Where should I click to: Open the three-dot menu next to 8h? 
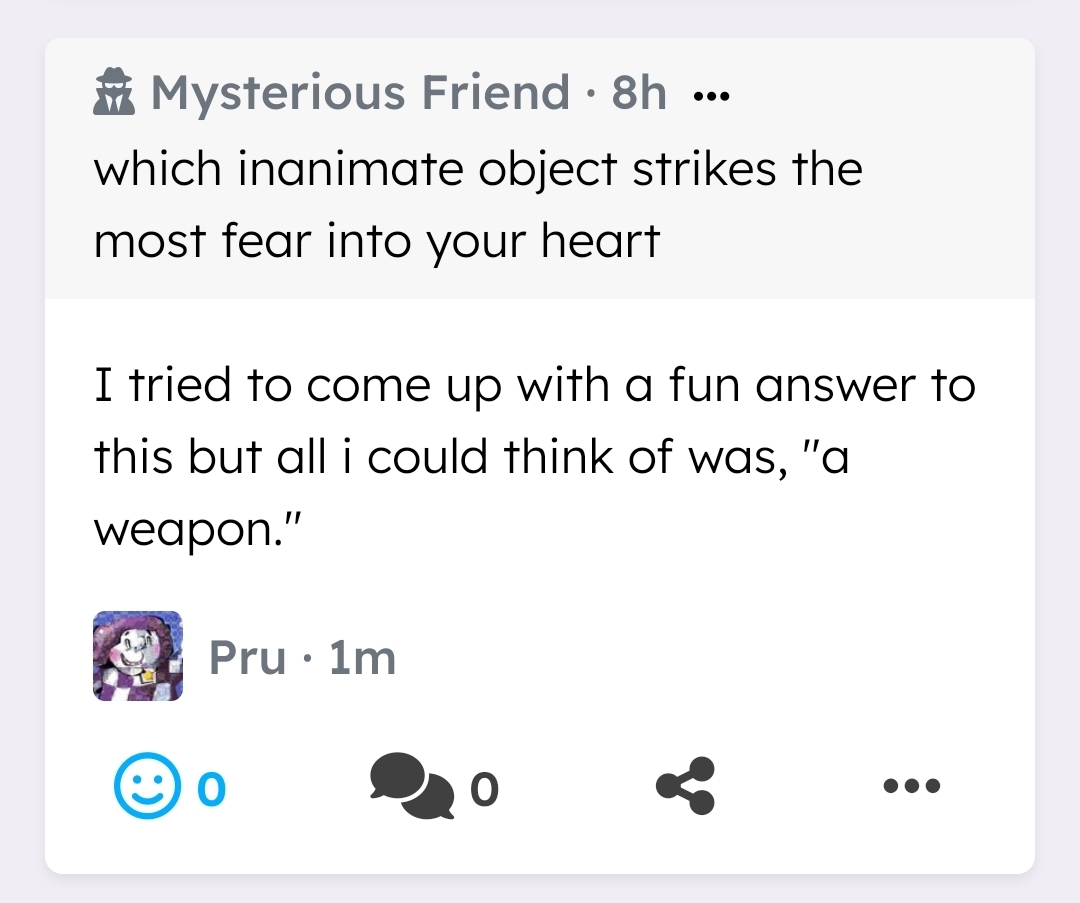coord(712,97)
